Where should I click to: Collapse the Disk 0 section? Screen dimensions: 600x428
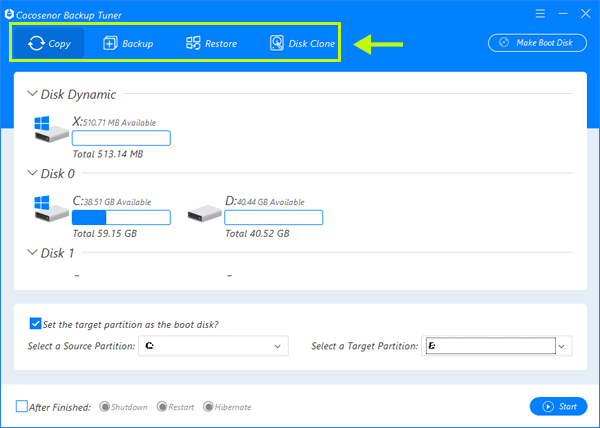tap(32, 173)
